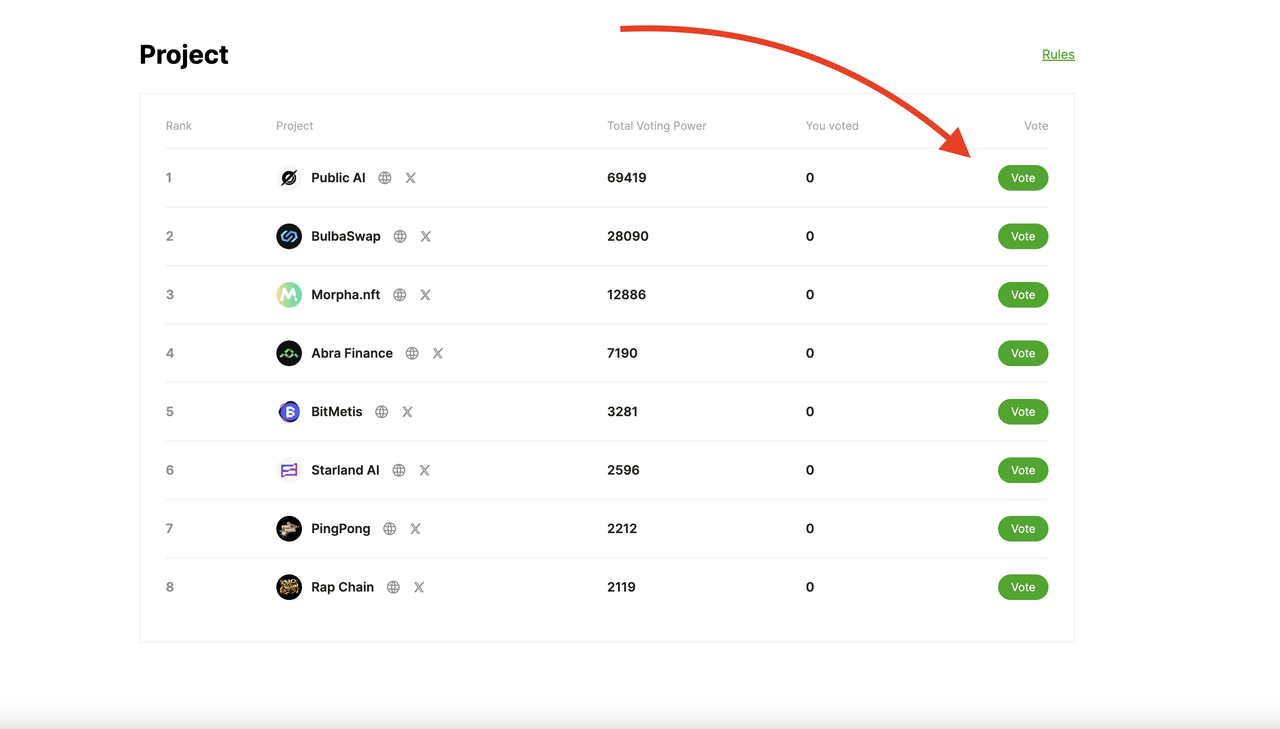
Task: Open the BulbaSwap X profile icon
Action: click(x=425, y=237)
